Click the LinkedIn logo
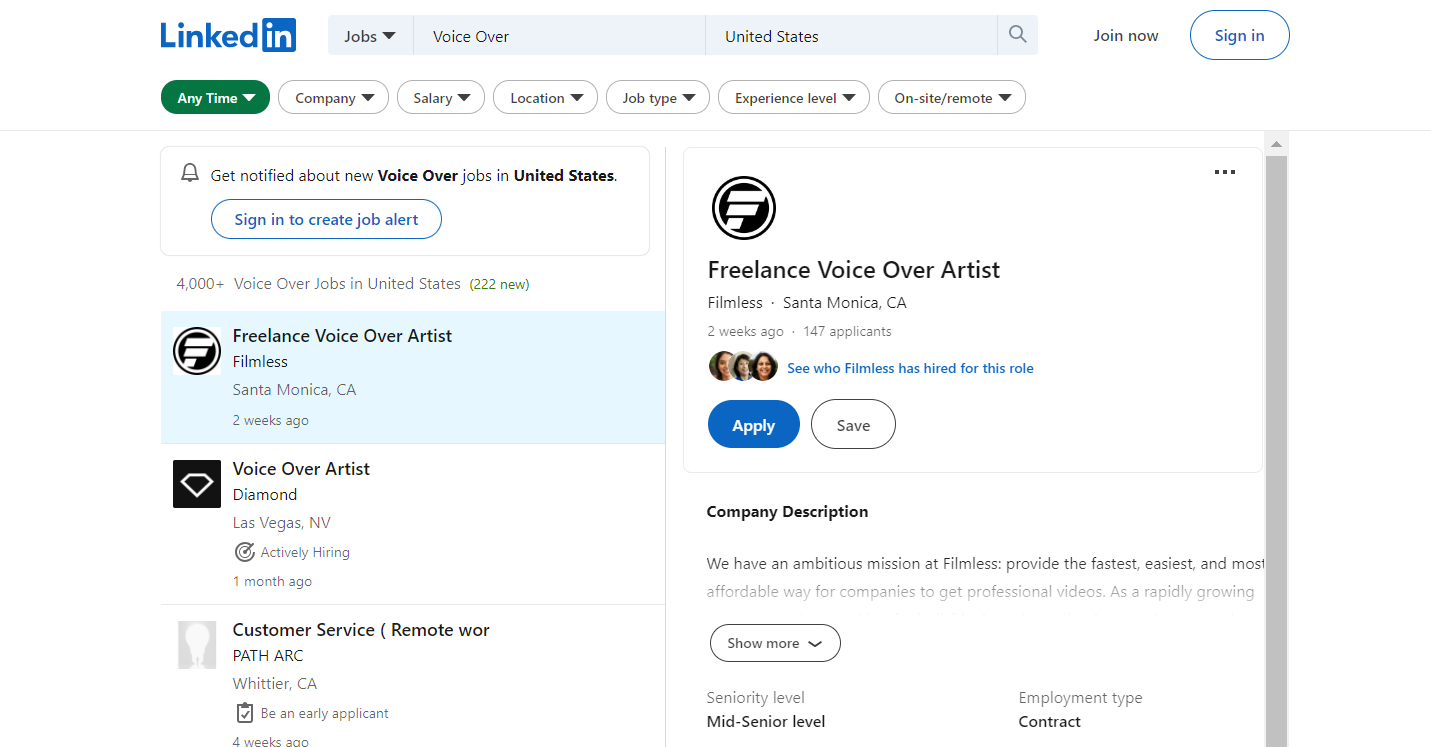The height and width of the screenshot is (747, 1431). 228,35
